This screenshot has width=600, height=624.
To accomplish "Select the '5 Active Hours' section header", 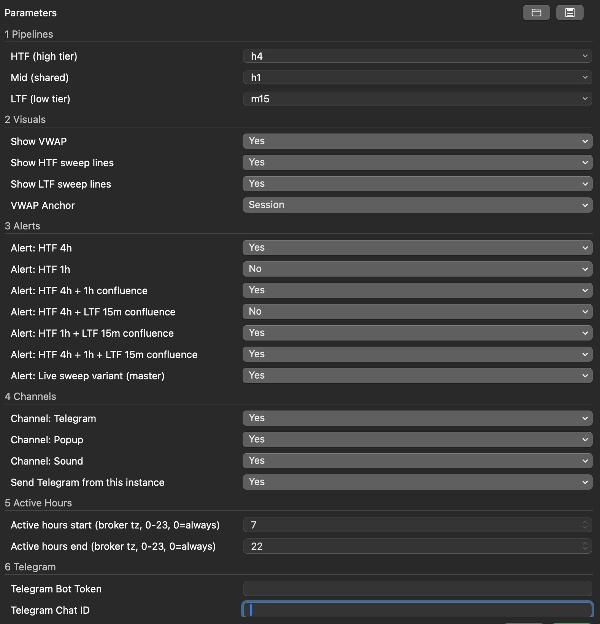I will pos(38,503).
